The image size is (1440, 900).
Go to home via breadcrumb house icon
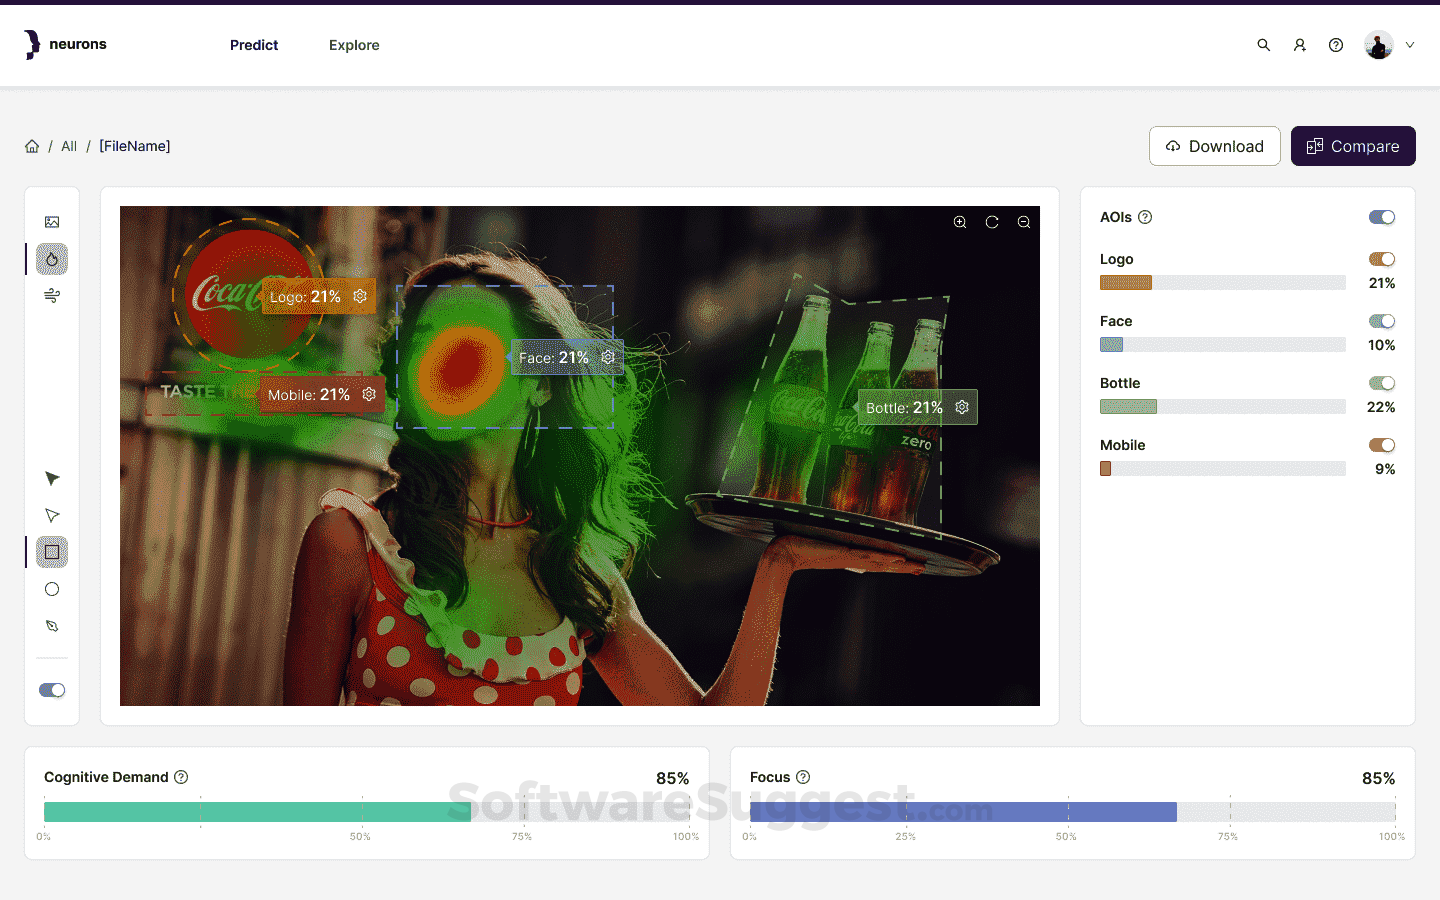tap(32, 146)
